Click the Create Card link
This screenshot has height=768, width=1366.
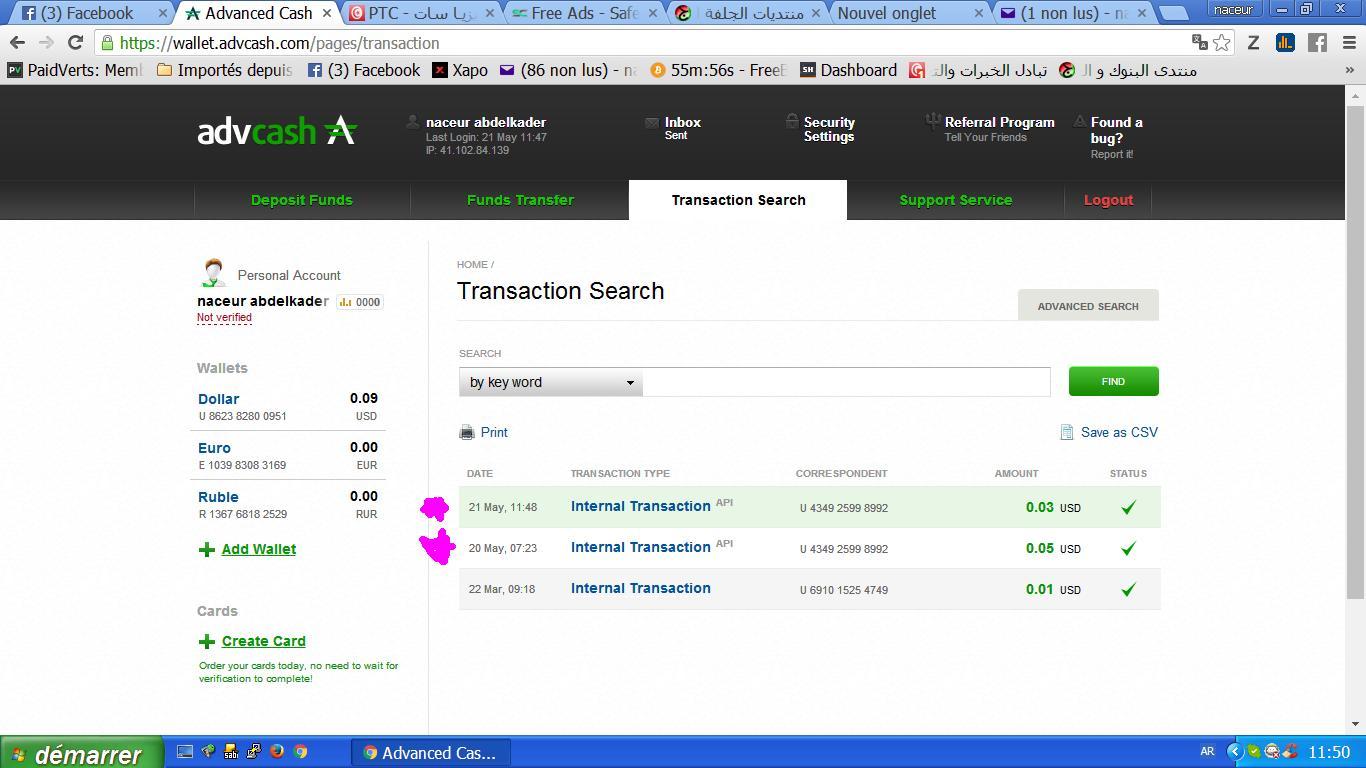pos(264,641)
